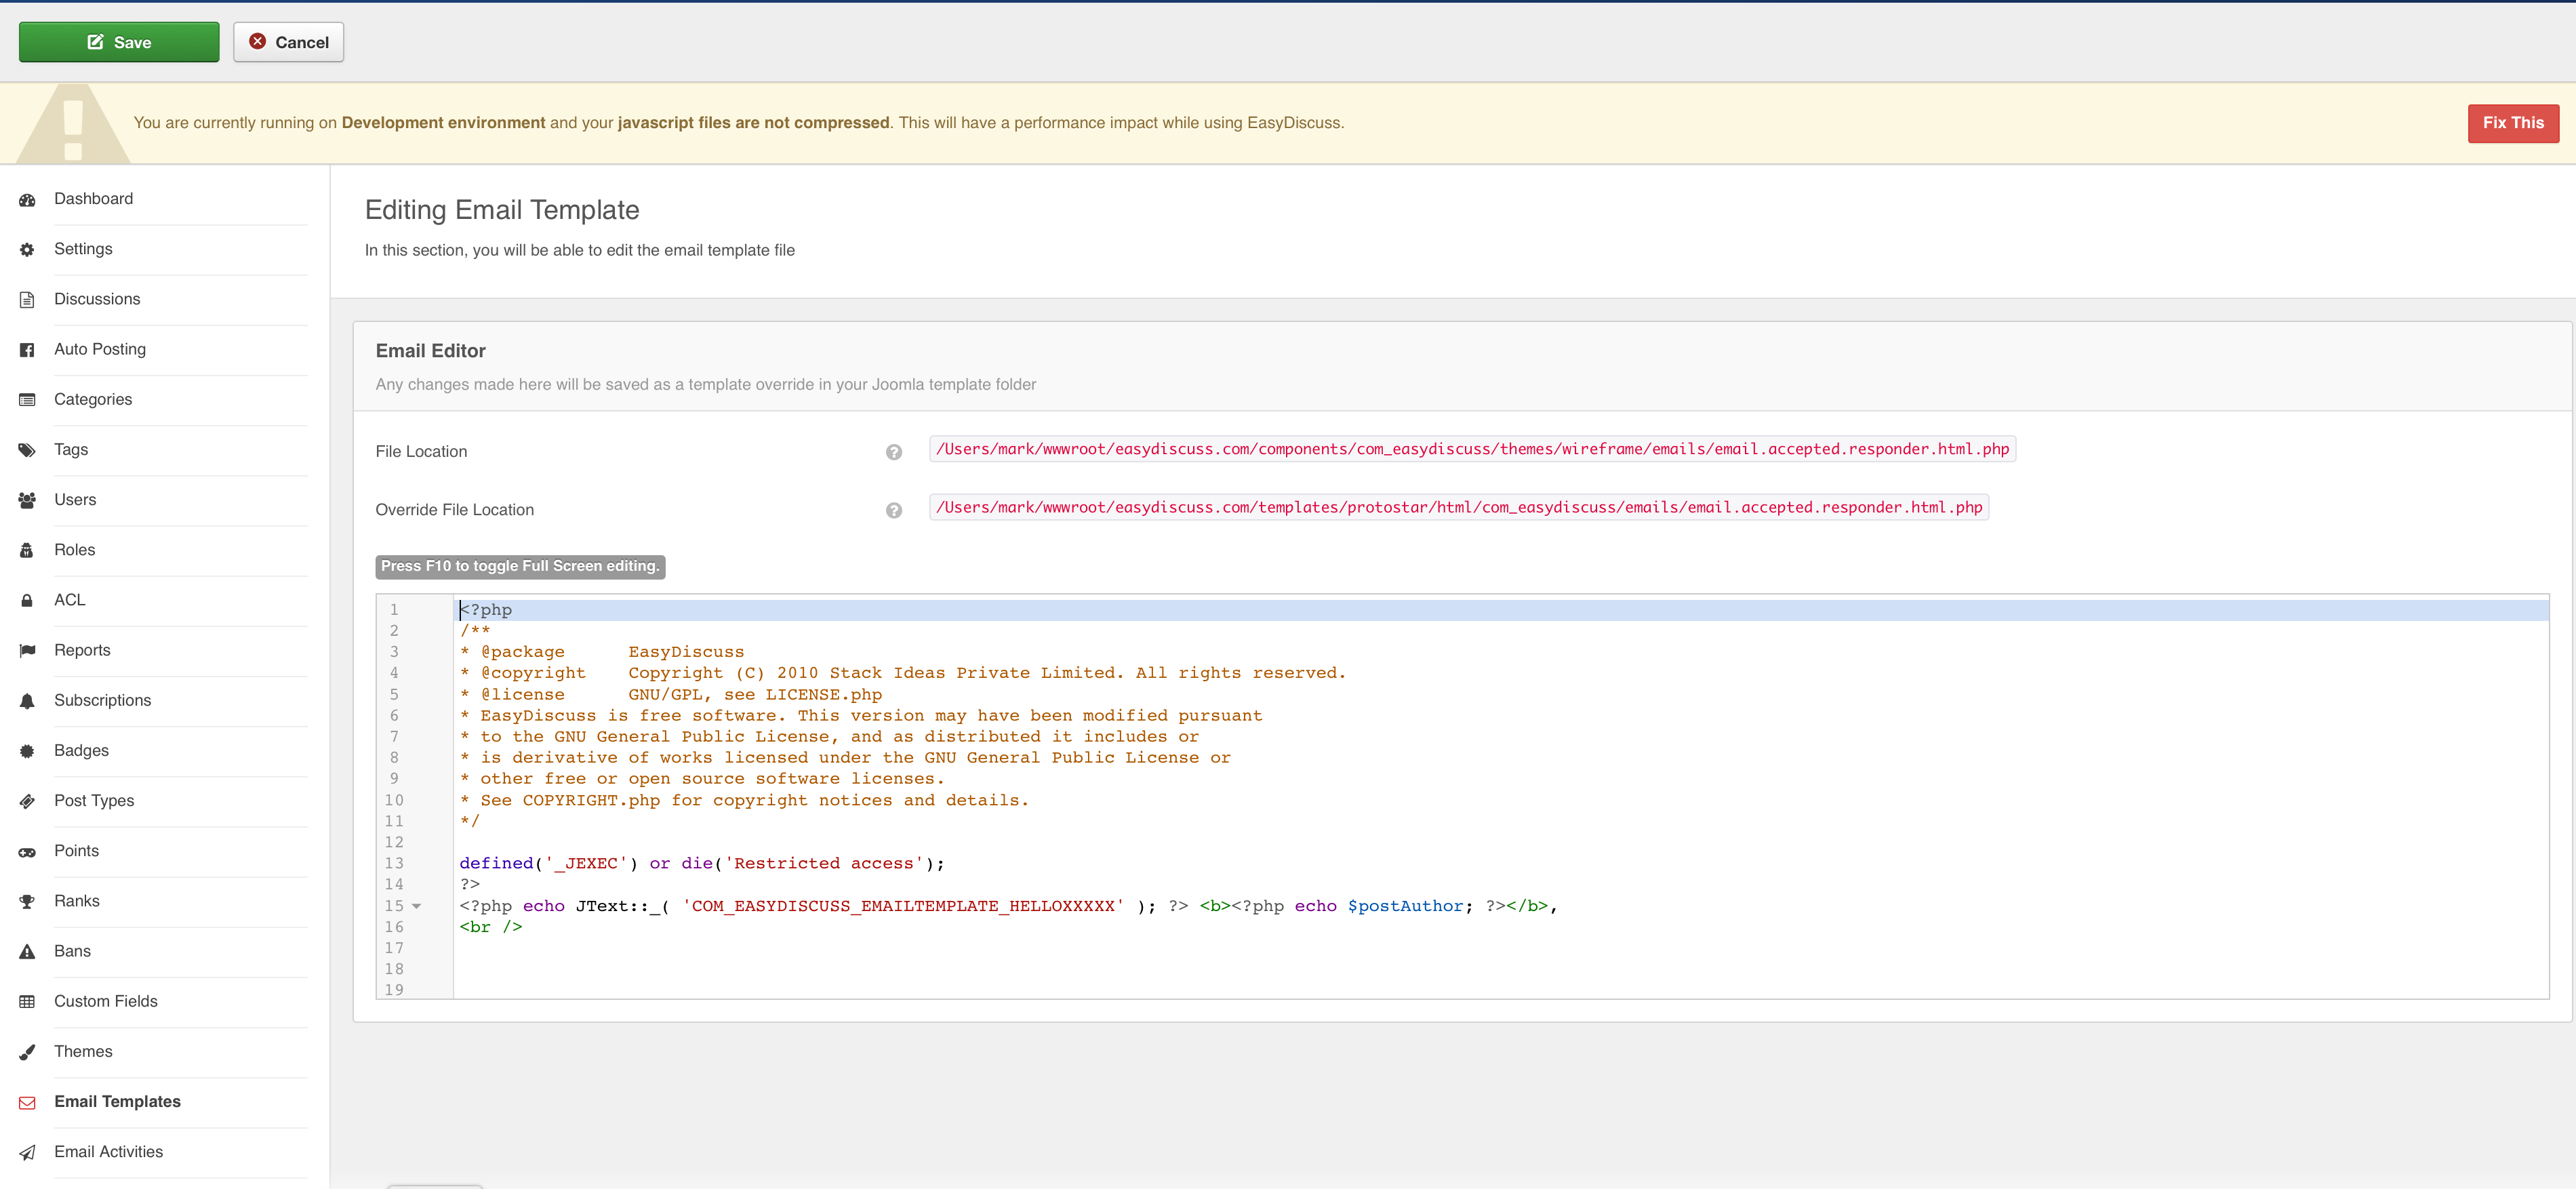Screen dimensions: 2576x1189
Task: Open the Discussions menu item
Action: [97, 299]
